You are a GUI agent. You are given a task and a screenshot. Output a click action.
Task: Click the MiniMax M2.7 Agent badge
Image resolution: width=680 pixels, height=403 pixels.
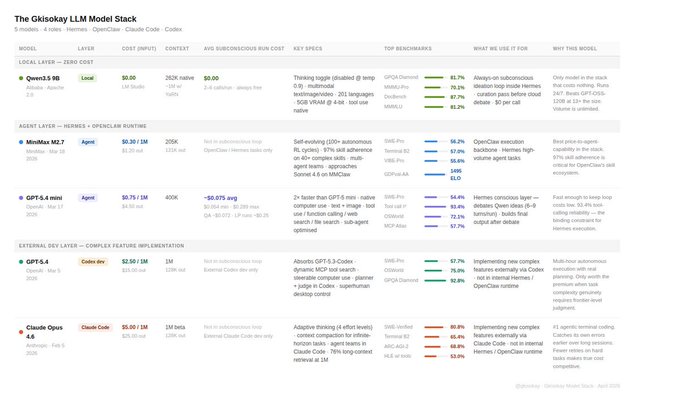coord(88,142)
